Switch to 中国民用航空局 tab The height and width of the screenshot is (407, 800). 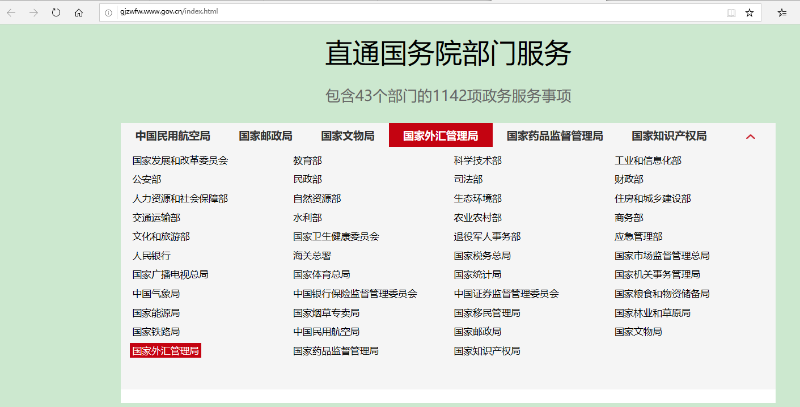click(173, 136)
